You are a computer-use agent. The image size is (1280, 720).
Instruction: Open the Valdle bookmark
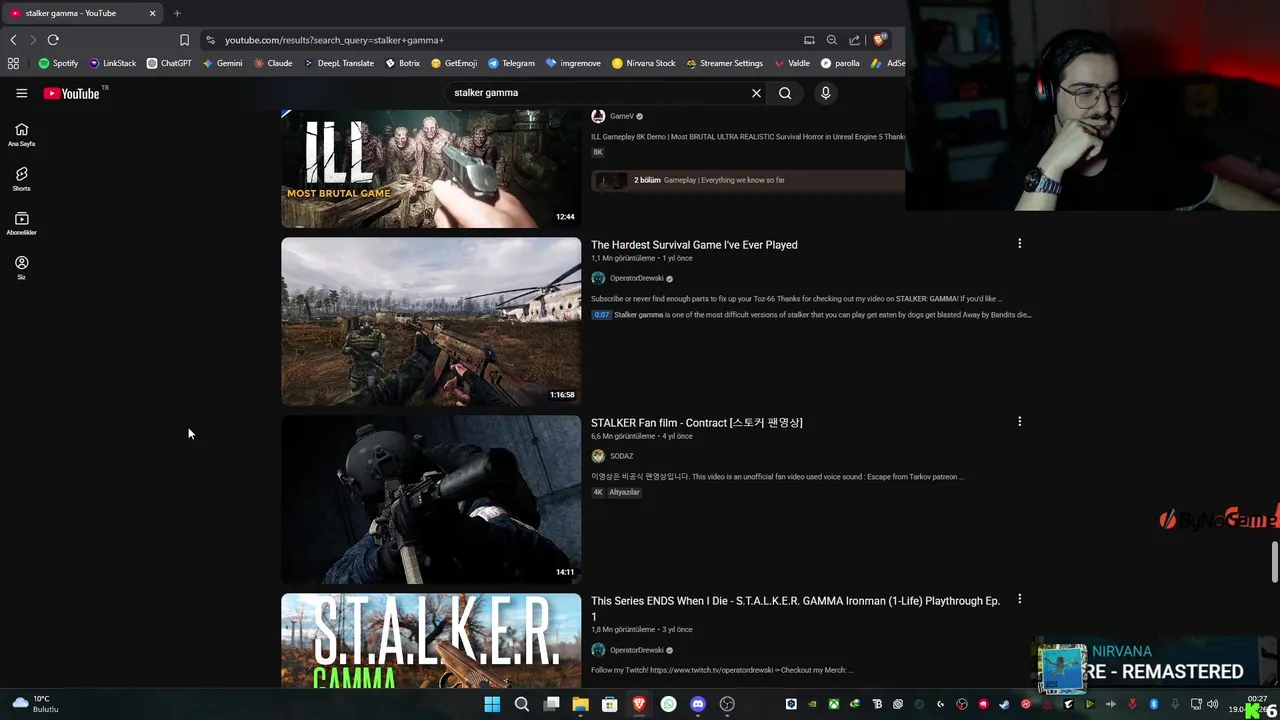click(x=792, y=63)
